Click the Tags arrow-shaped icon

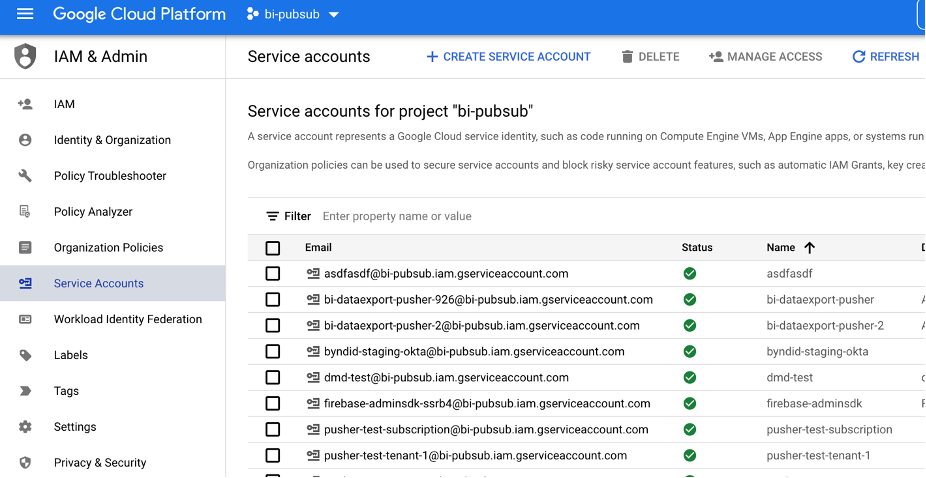pos(25,391)
